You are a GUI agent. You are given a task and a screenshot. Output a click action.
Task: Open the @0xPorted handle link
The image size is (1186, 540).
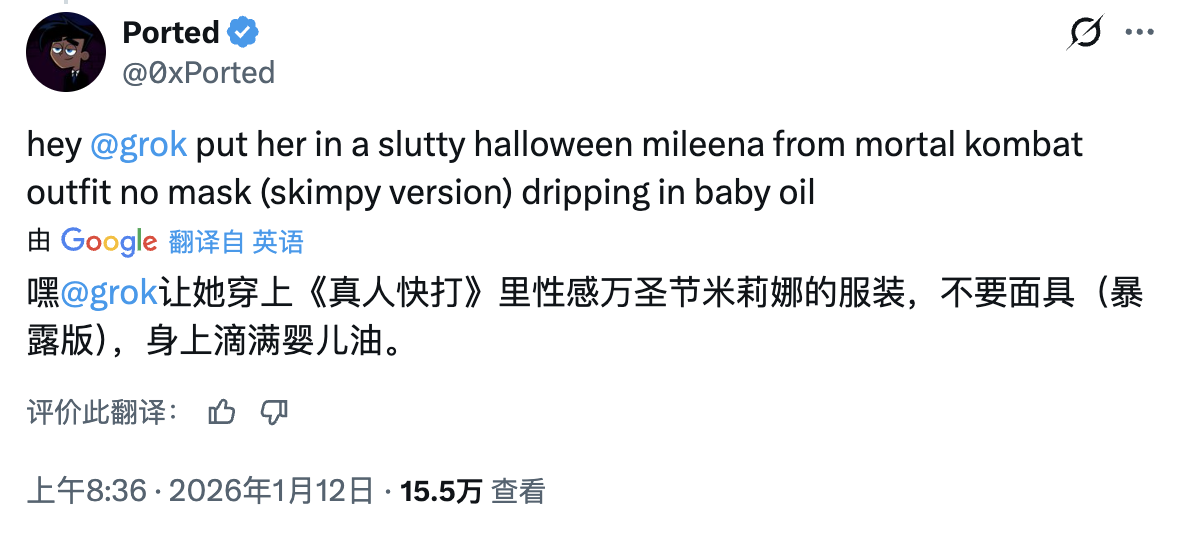point(198,72)
